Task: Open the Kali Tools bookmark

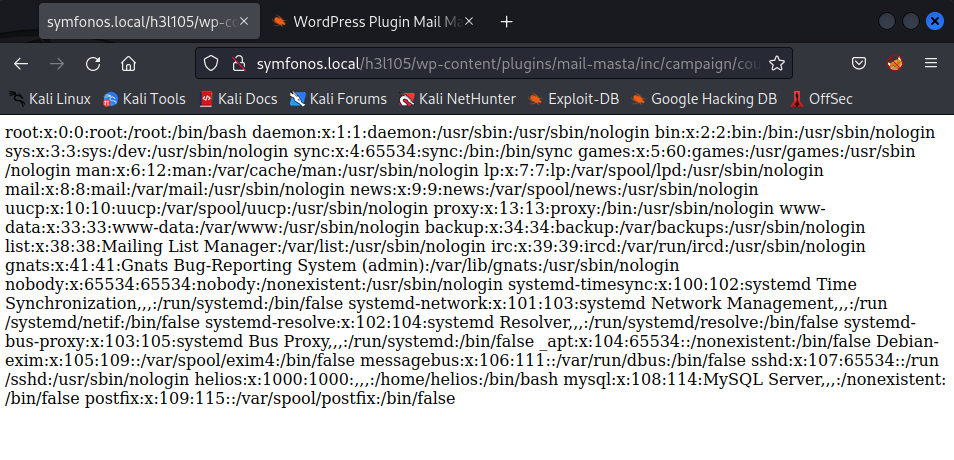Action: click(144, 99)
